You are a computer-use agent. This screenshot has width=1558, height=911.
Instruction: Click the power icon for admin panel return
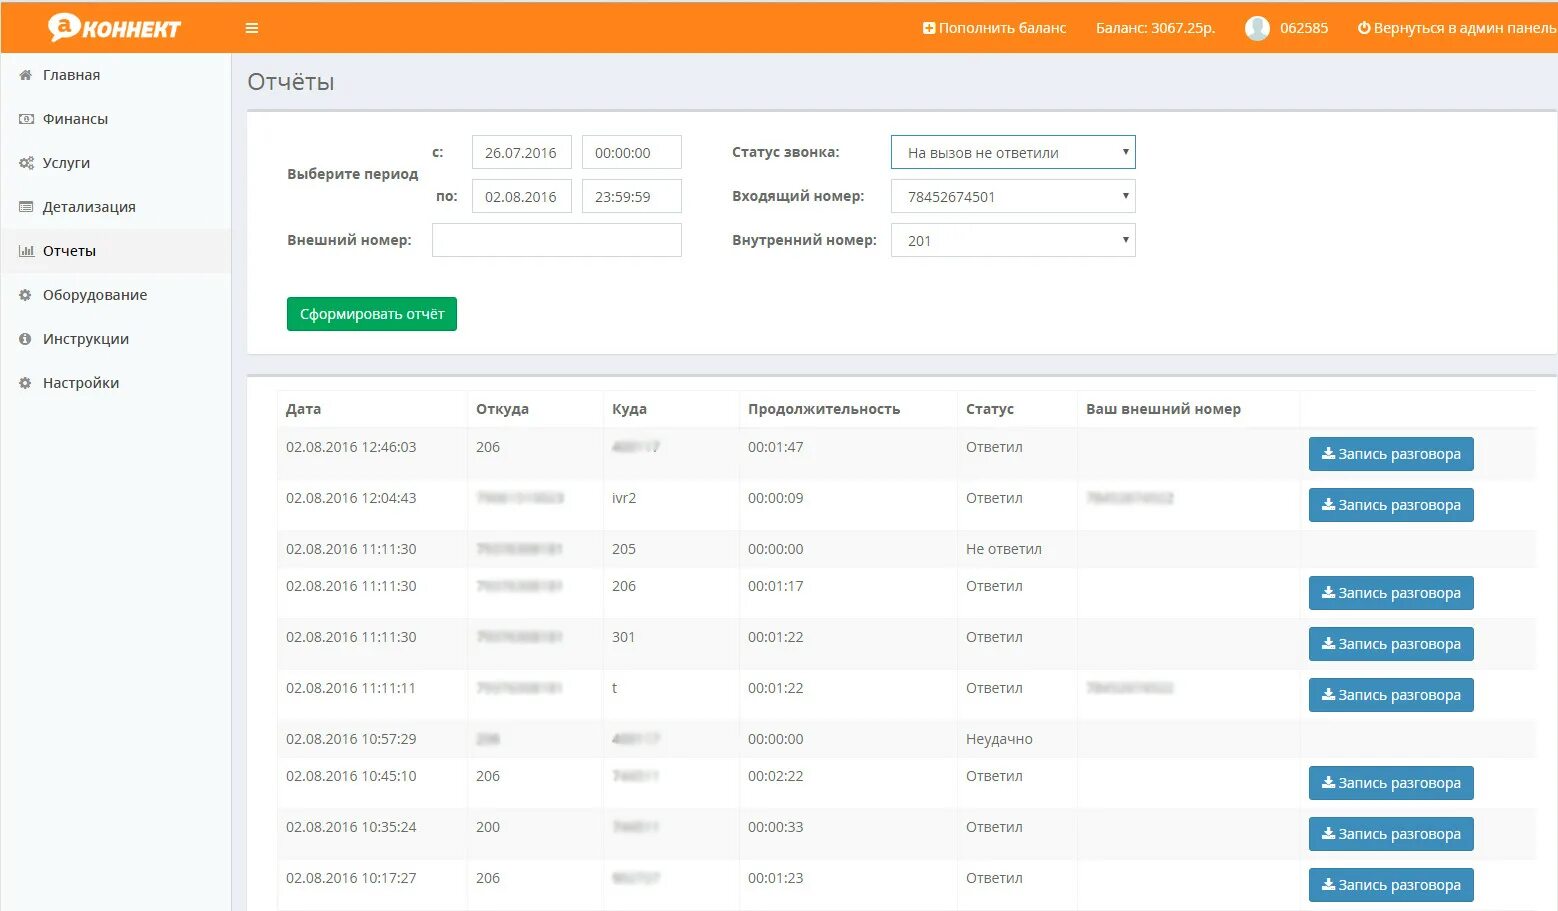tap(1363, 28)
